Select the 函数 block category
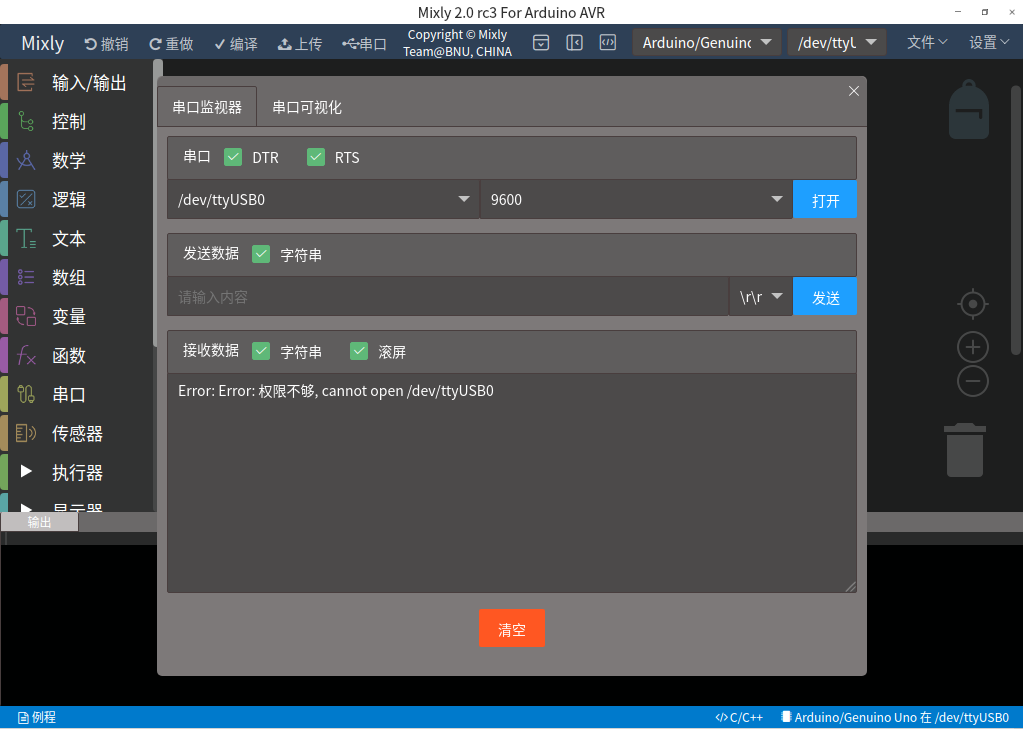This screenshot has height=729, width=1023. tap(77, 356)
